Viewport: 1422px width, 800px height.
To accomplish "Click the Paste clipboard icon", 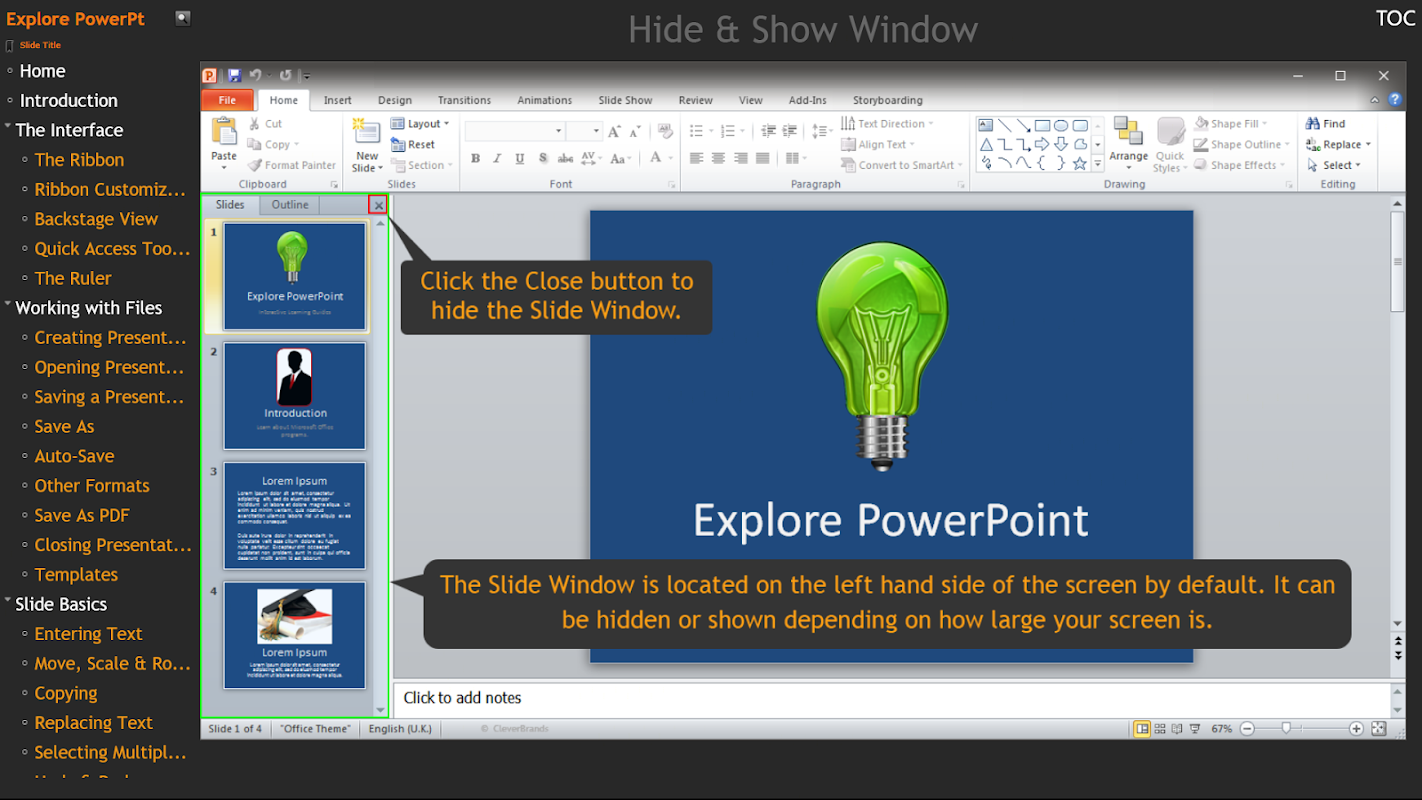I will [224, 132].
